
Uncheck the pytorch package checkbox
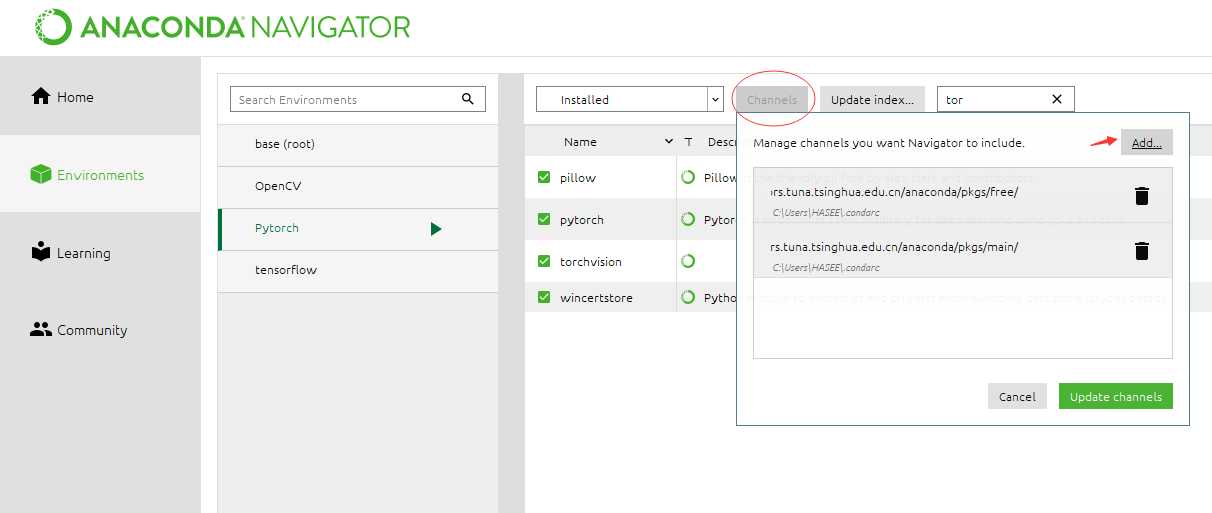coord(544,219)
